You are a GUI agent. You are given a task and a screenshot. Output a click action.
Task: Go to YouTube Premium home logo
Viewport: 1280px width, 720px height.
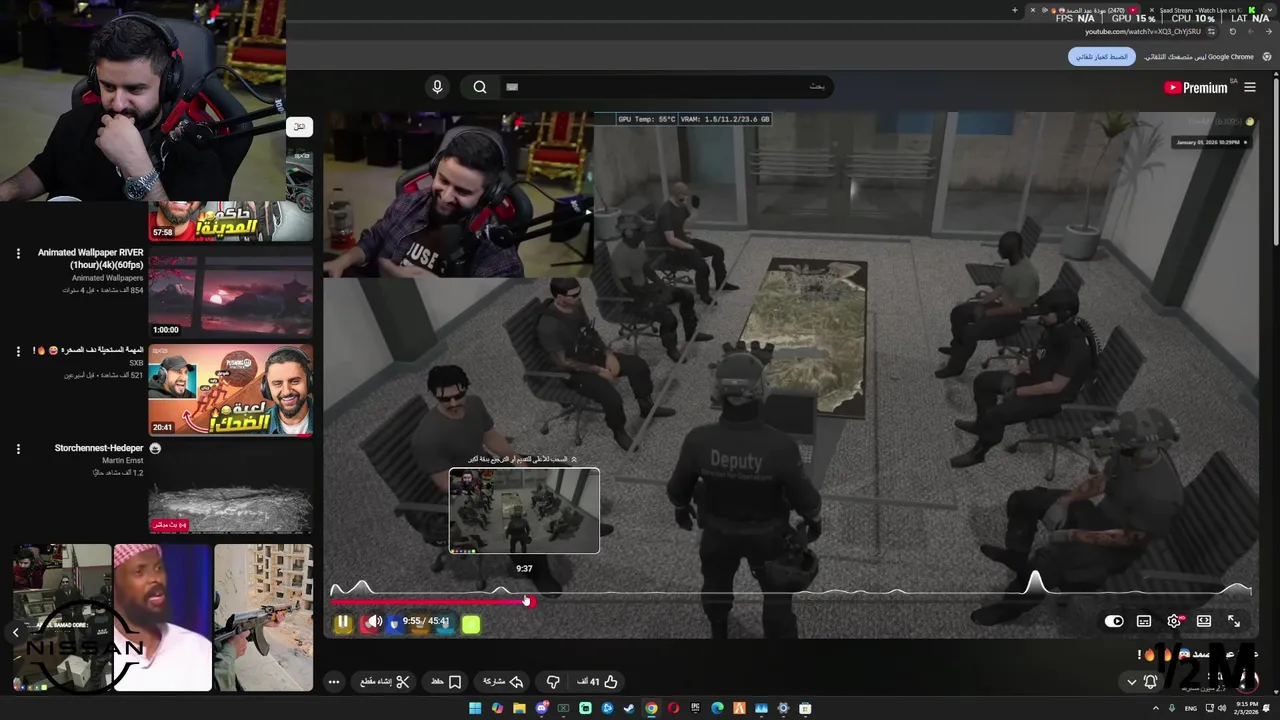tap(1195, 87)
